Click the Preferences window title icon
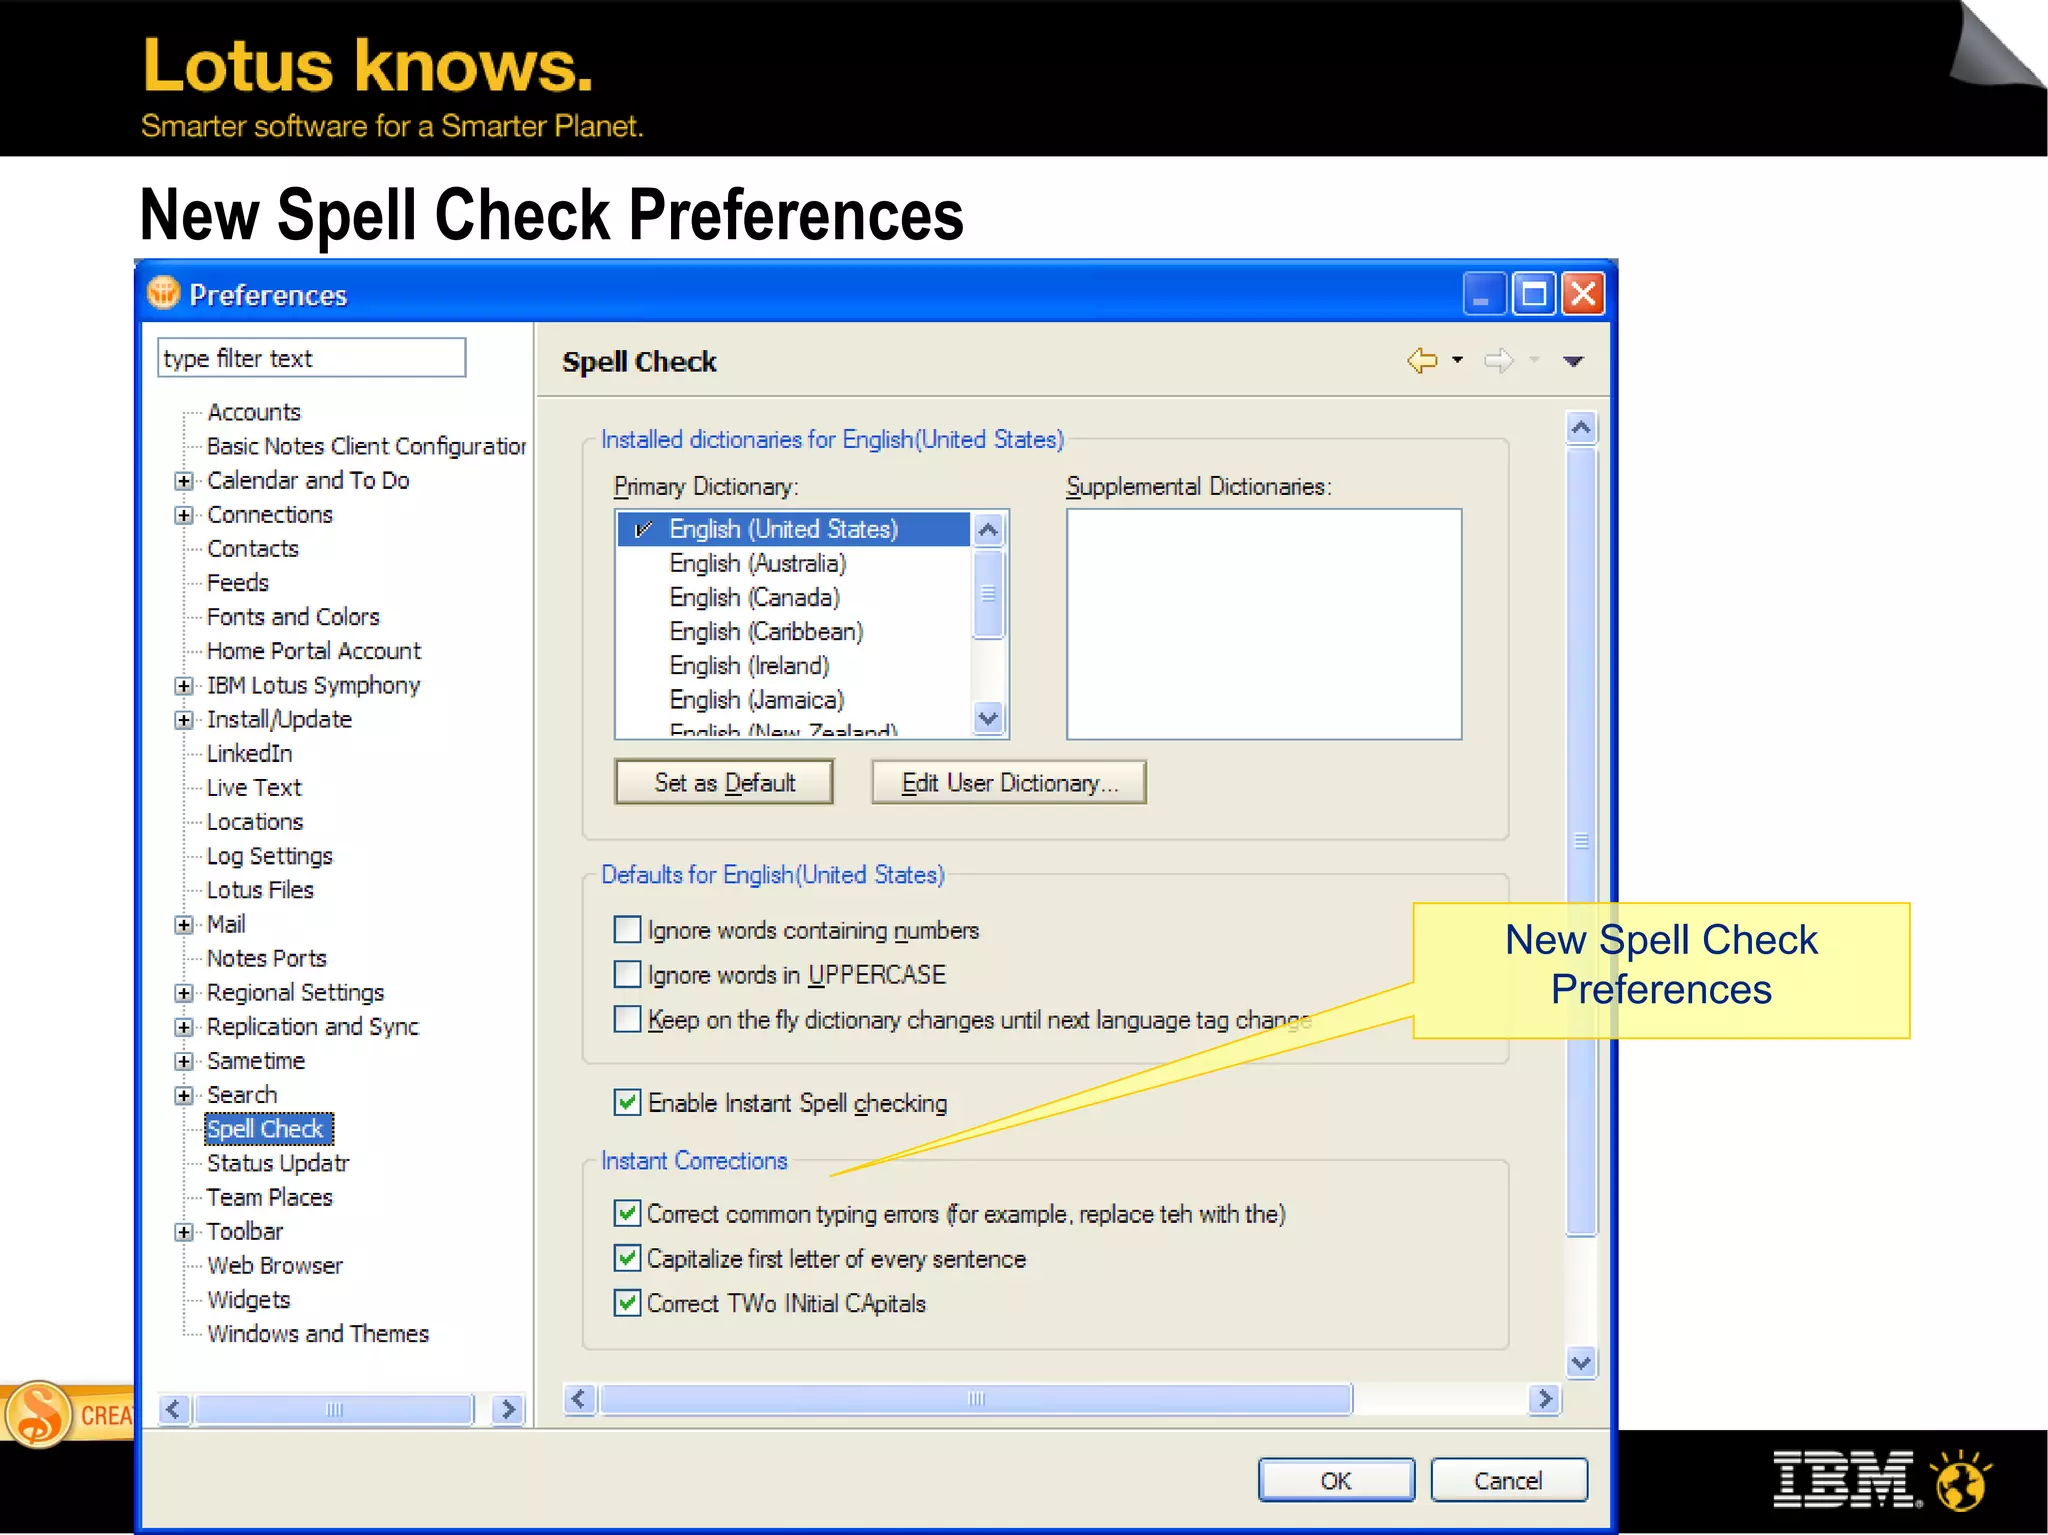The width and height of the screenshot is (2048, 1535). pos(163,293)
